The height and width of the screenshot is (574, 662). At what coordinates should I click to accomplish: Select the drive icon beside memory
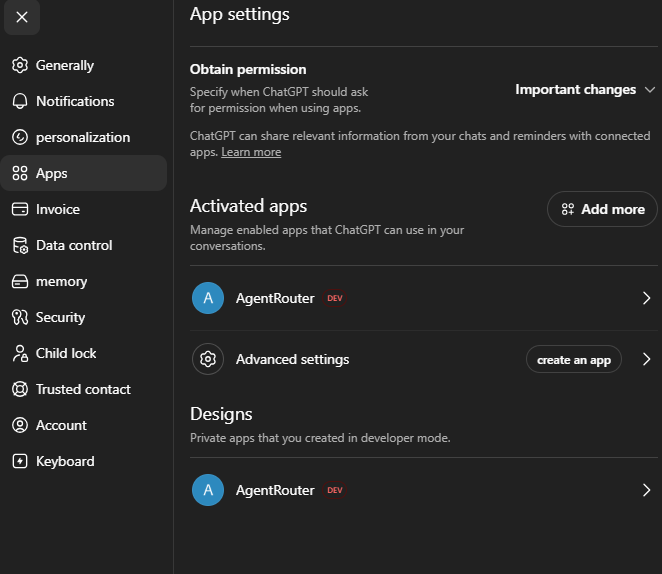(x=20, y=281)
